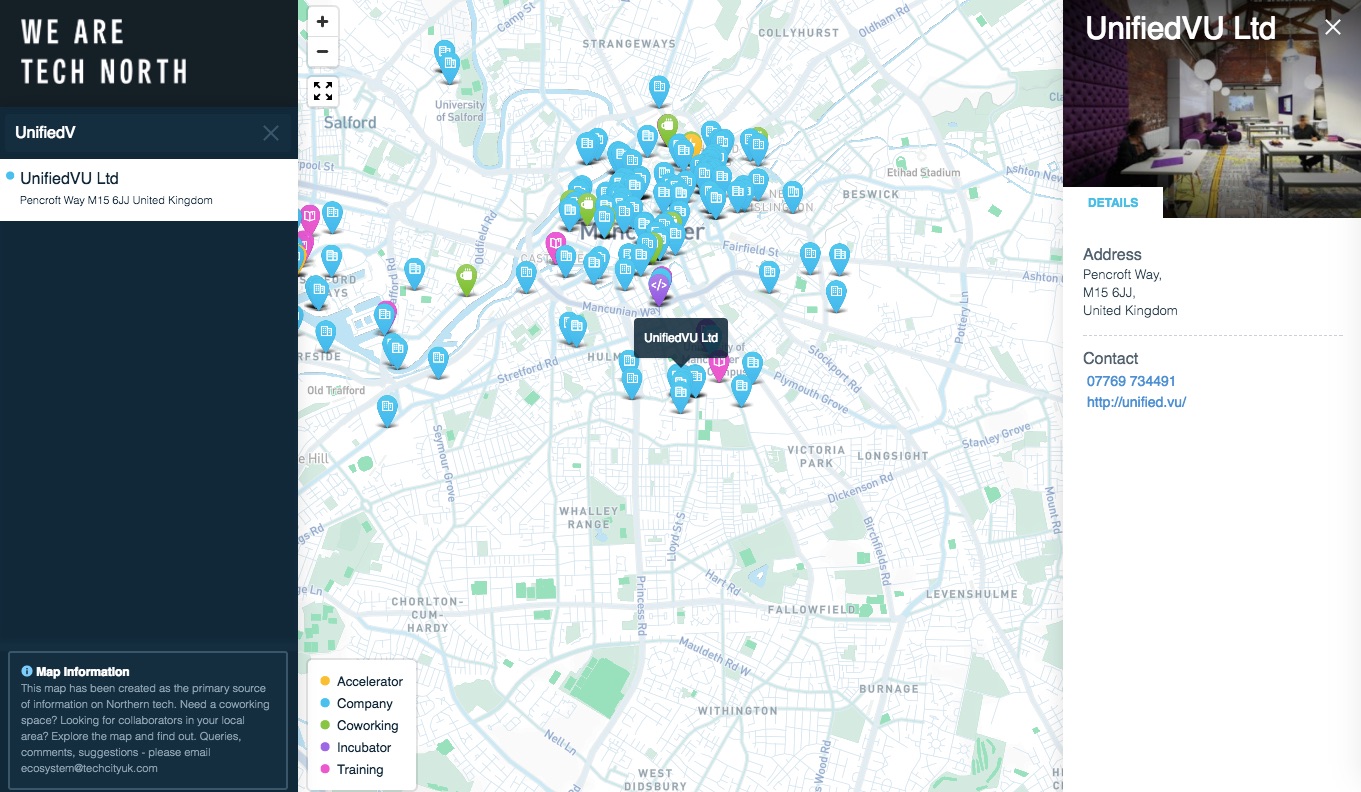The width and height of the screenshot is (1361, 792).
Task: Zoom in on the map
Action: point(322,22)
